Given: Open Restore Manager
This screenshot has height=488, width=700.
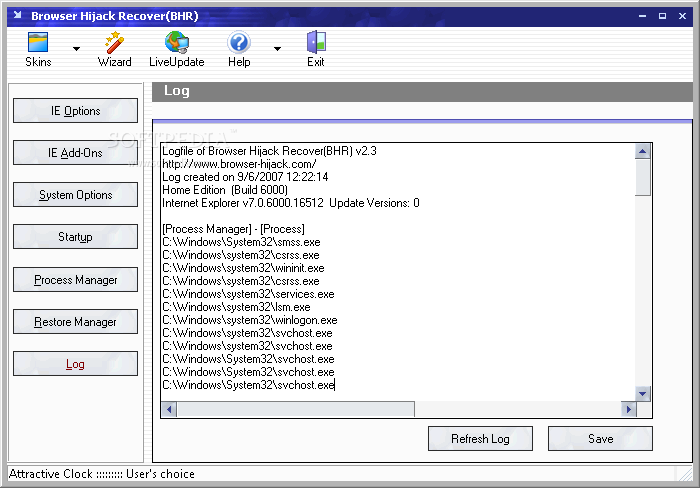Looking at the screenshot, I should tap(75, 321).
